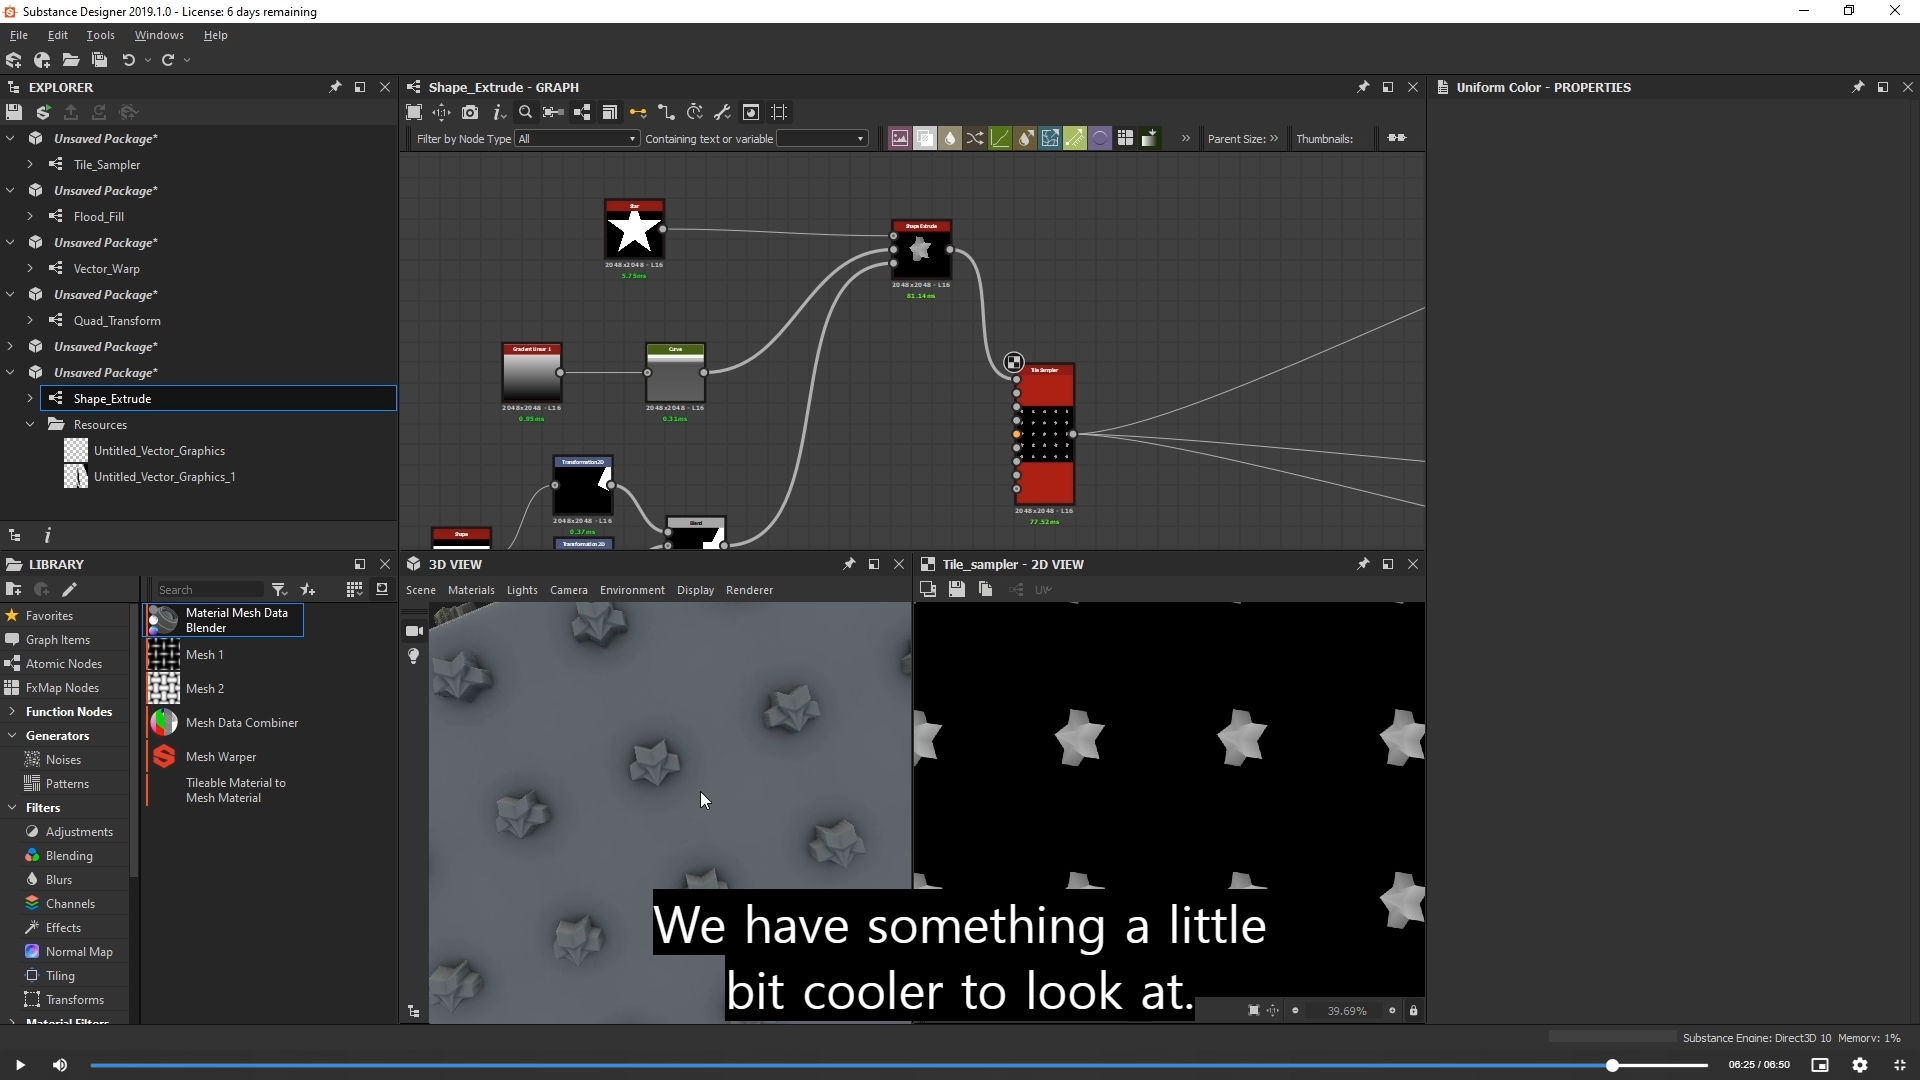This screenshot has width=1920, height=1080.
Task: Add a Blend node from the graph toolbar
Action: click(925, 139)
